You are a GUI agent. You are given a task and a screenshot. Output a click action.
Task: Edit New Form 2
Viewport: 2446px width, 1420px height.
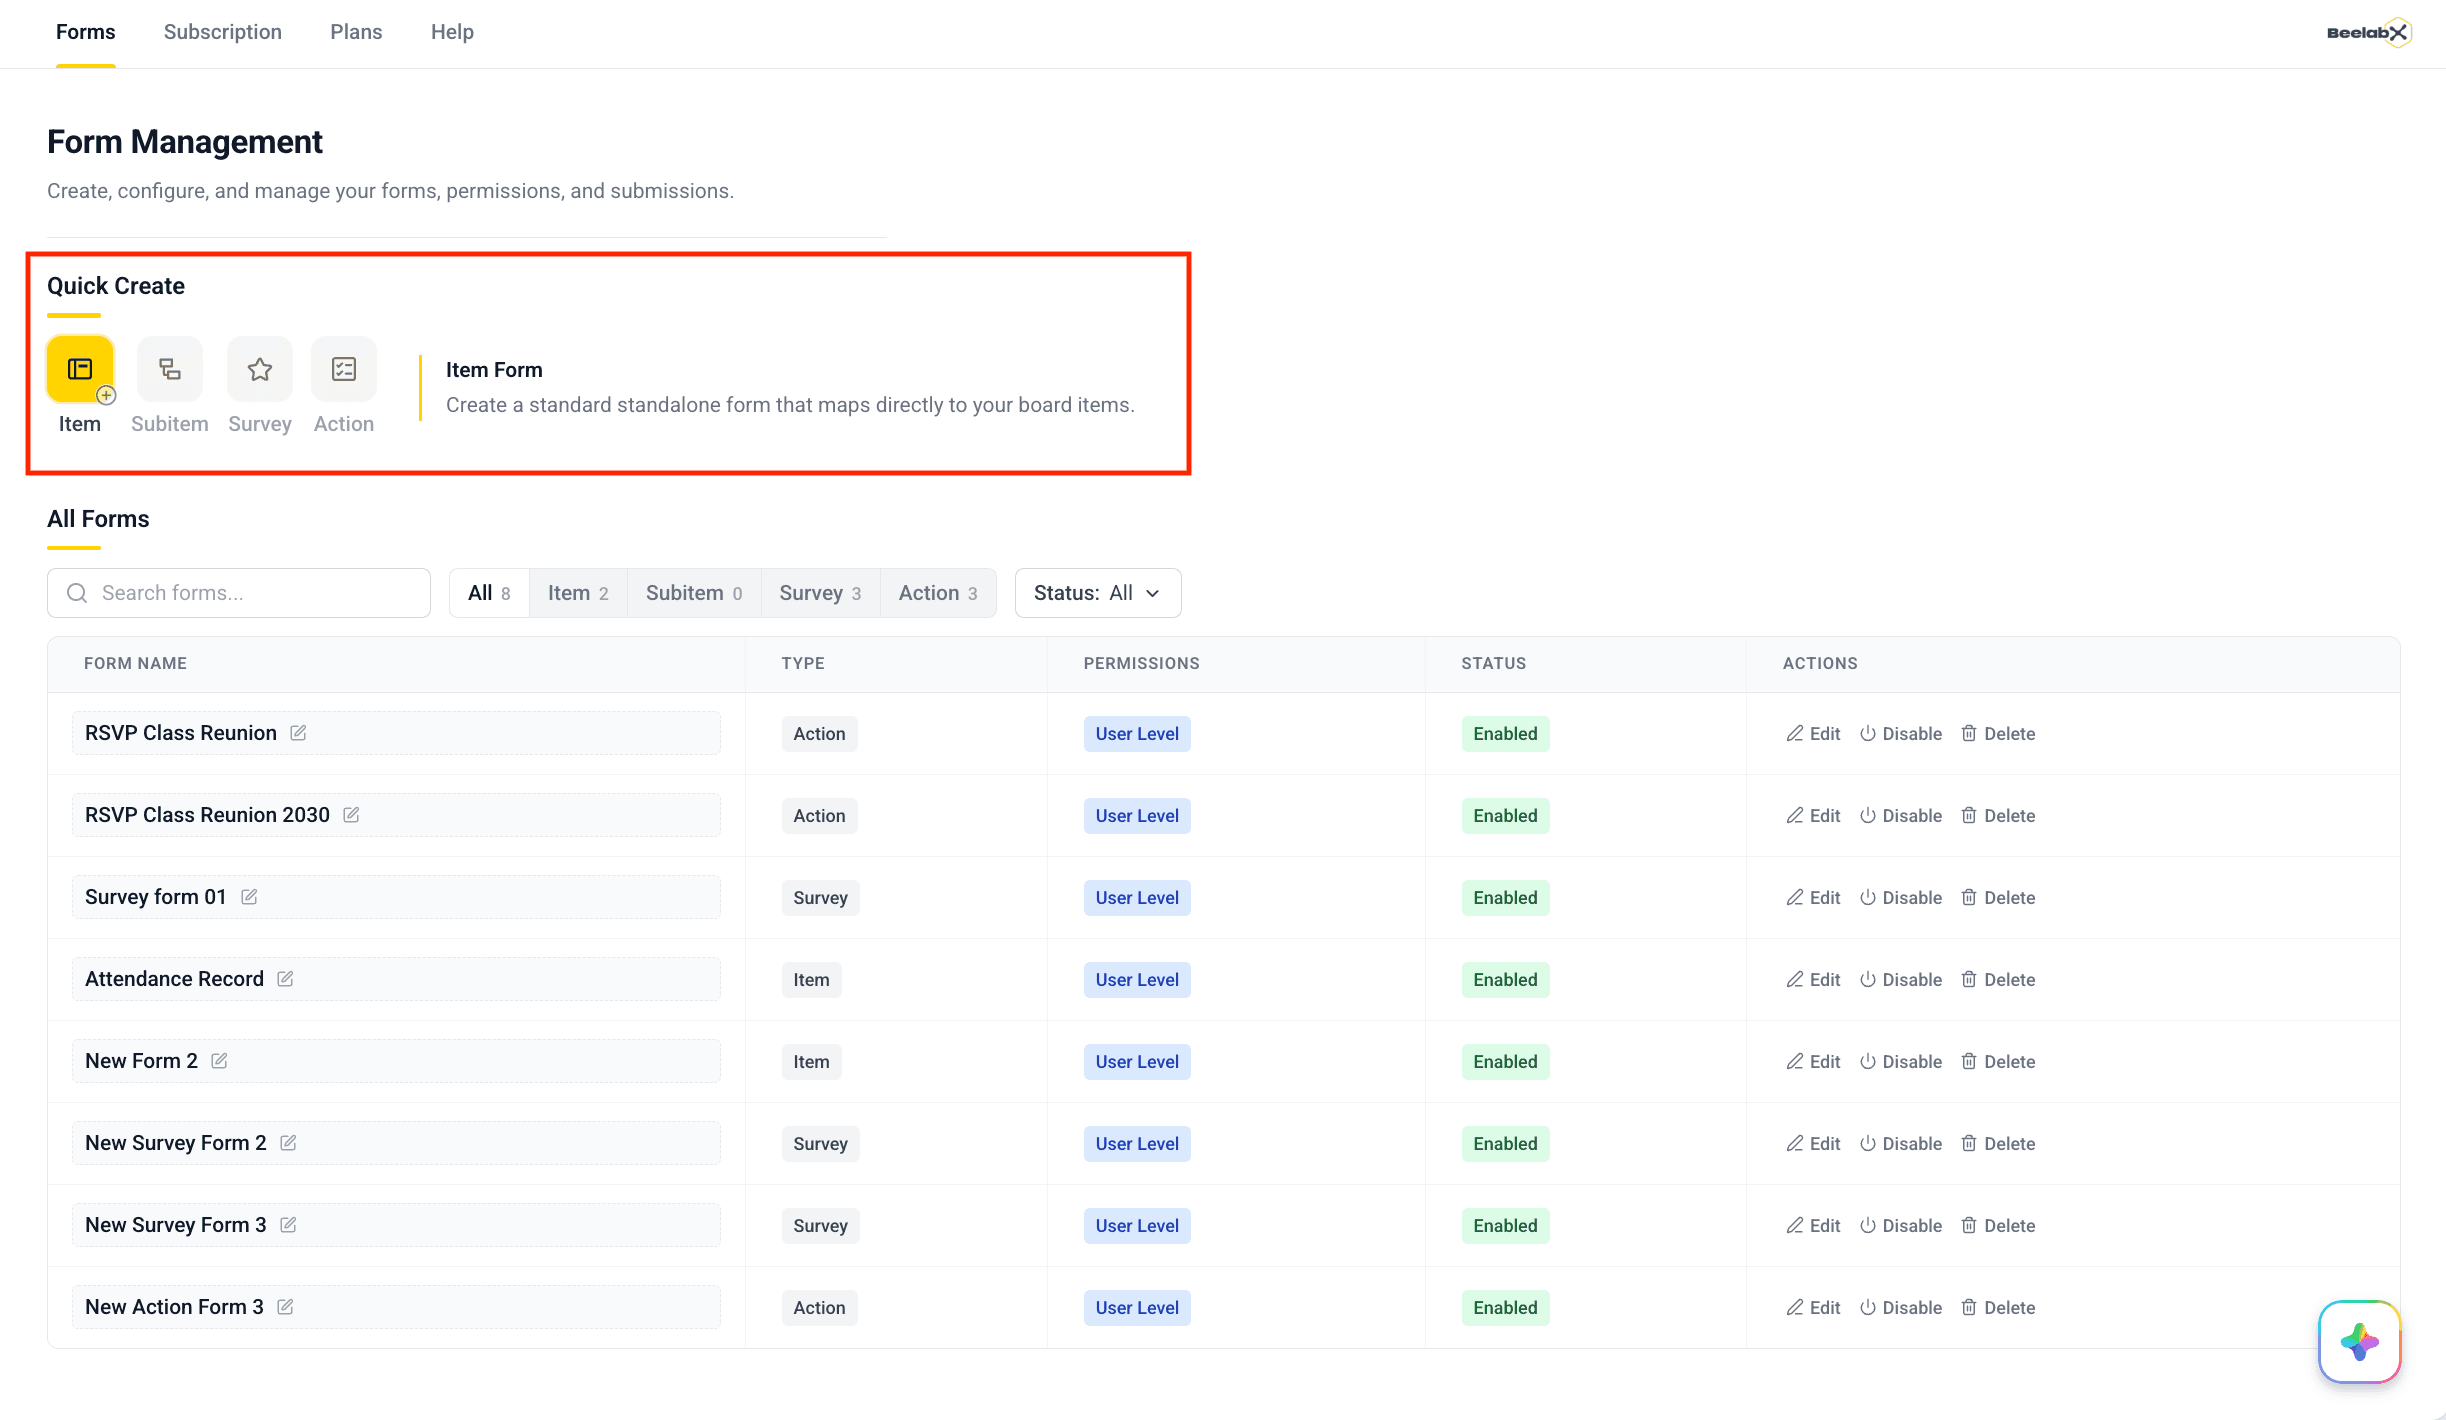pos(1813,1062)
